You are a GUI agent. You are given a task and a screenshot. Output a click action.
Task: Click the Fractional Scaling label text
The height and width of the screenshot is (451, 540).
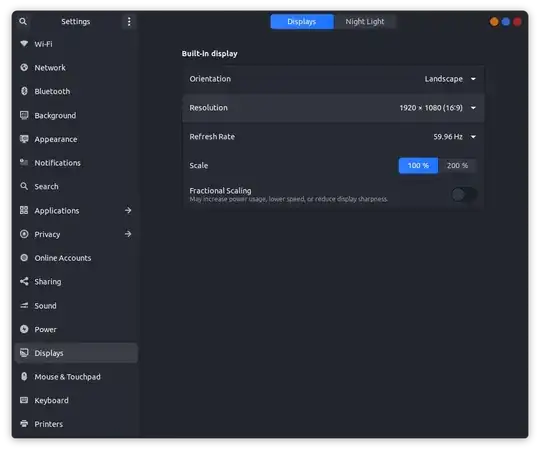pyautogui.click(x=220, y=191)
